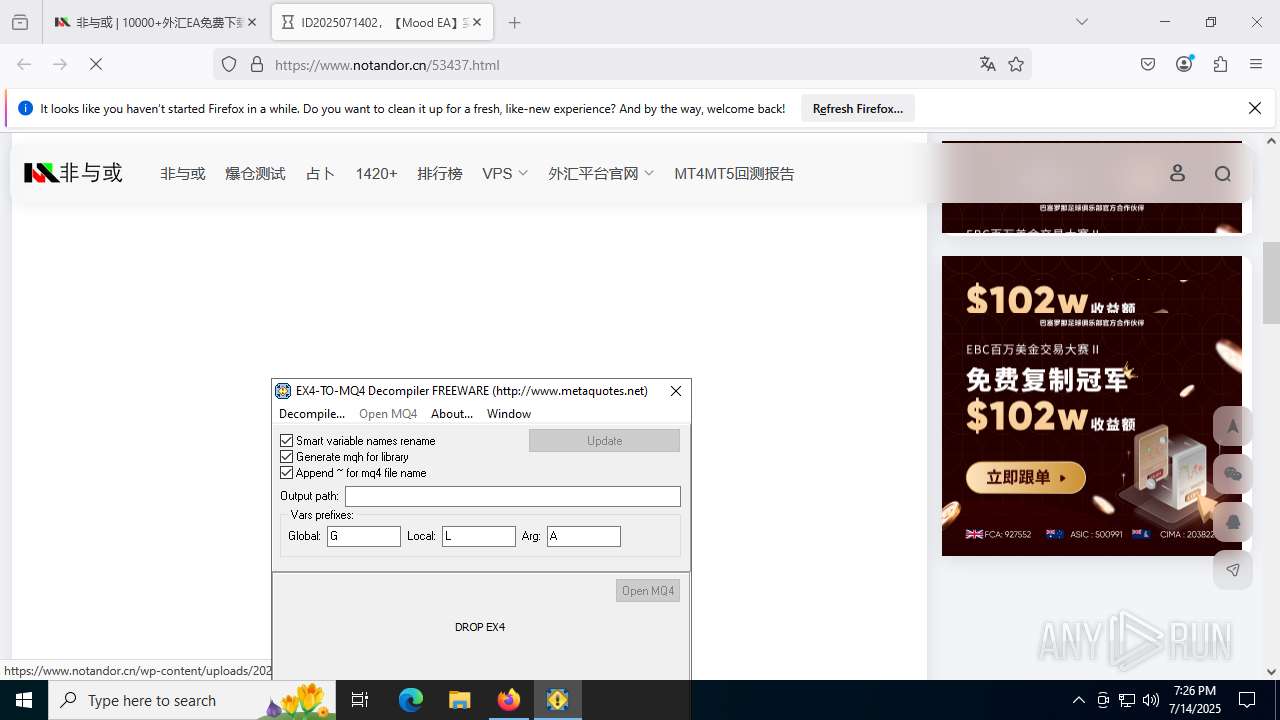Toggle Generate mqh for library checkbox
This screenshot has width=1280, height=720.
(x=287, y=457)
